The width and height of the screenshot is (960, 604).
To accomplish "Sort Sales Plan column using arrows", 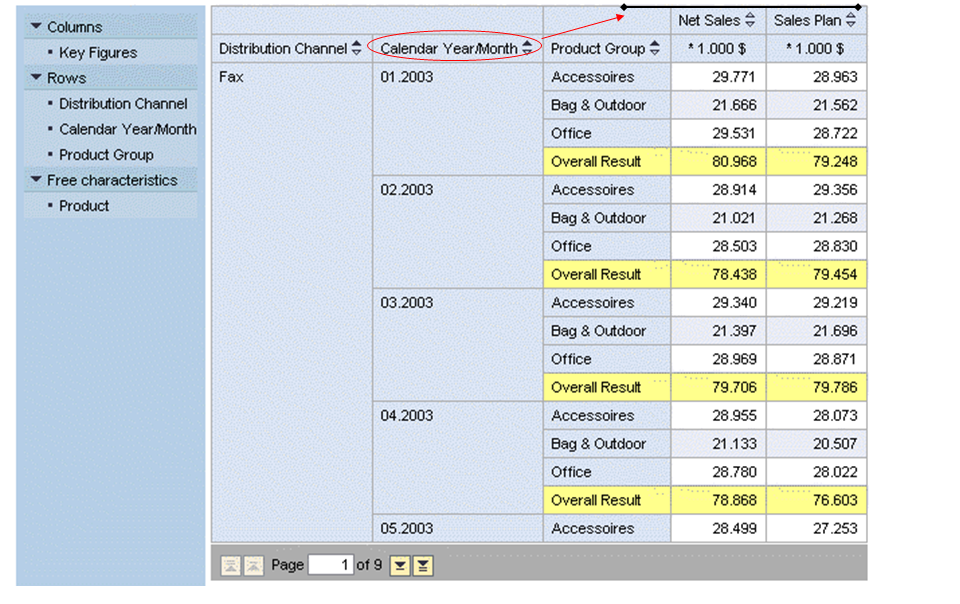I will tap(851, 20).
